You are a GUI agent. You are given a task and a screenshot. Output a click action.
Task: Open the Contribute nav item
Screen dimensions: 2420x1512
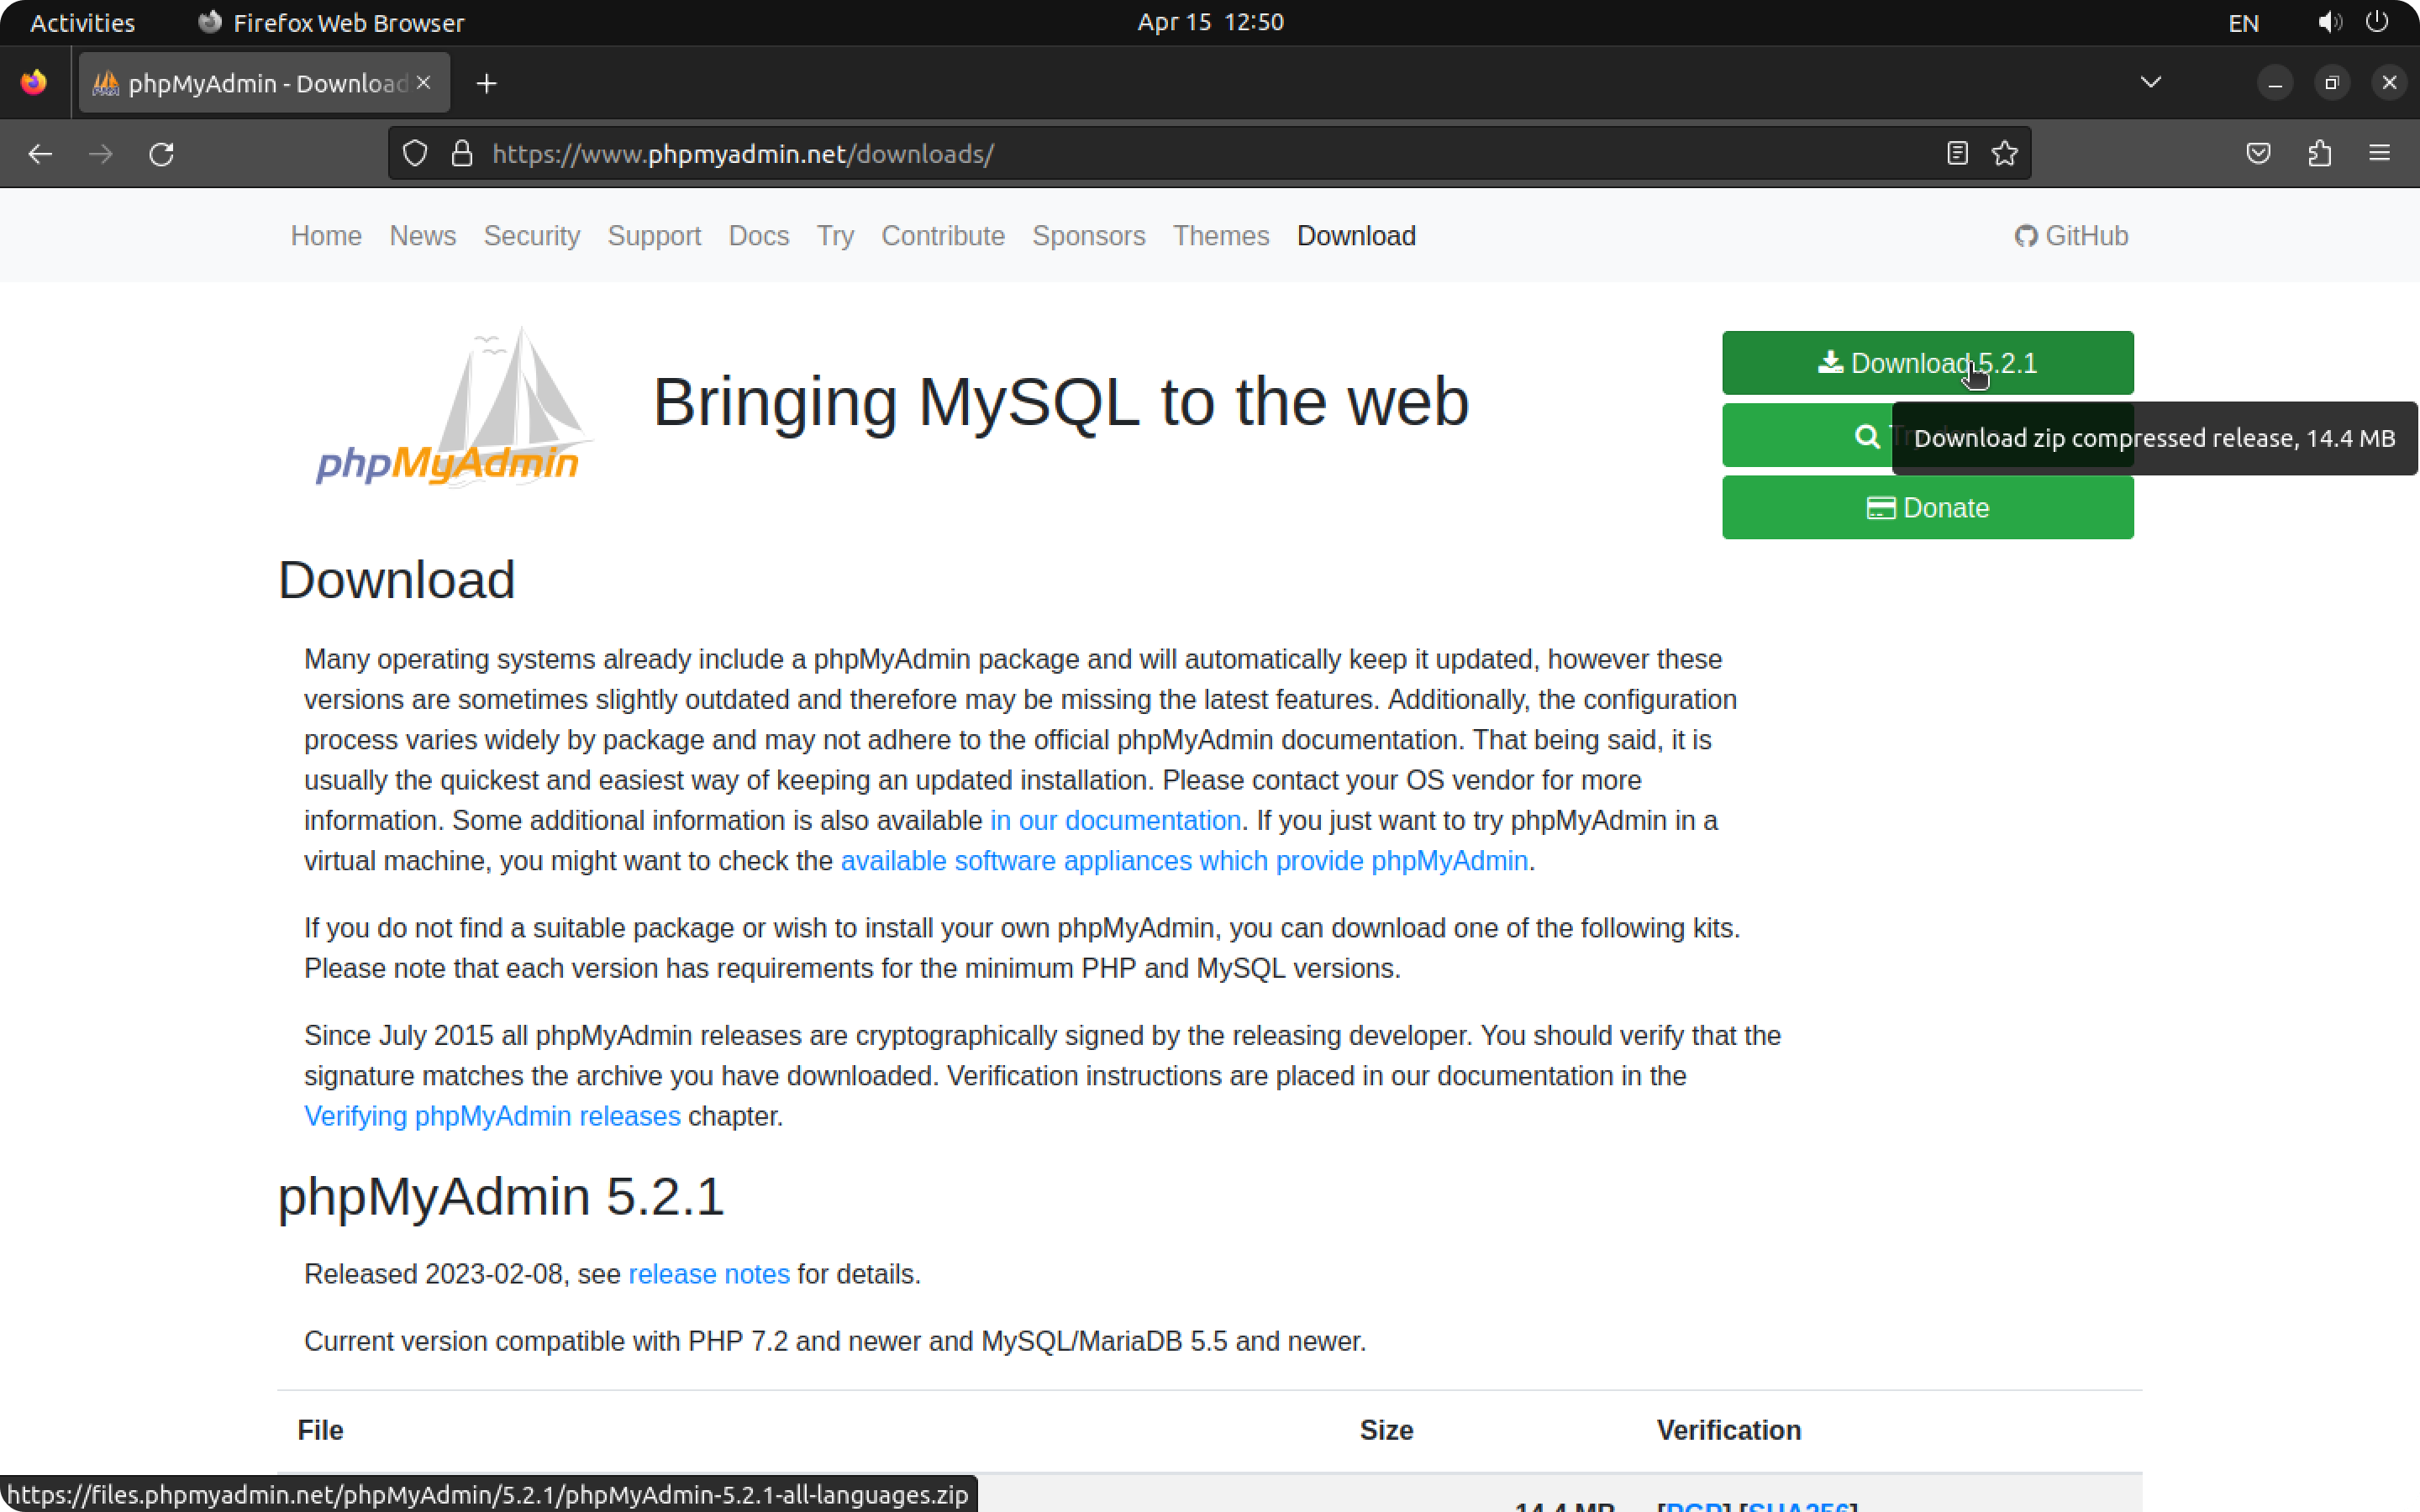[943, 236]
